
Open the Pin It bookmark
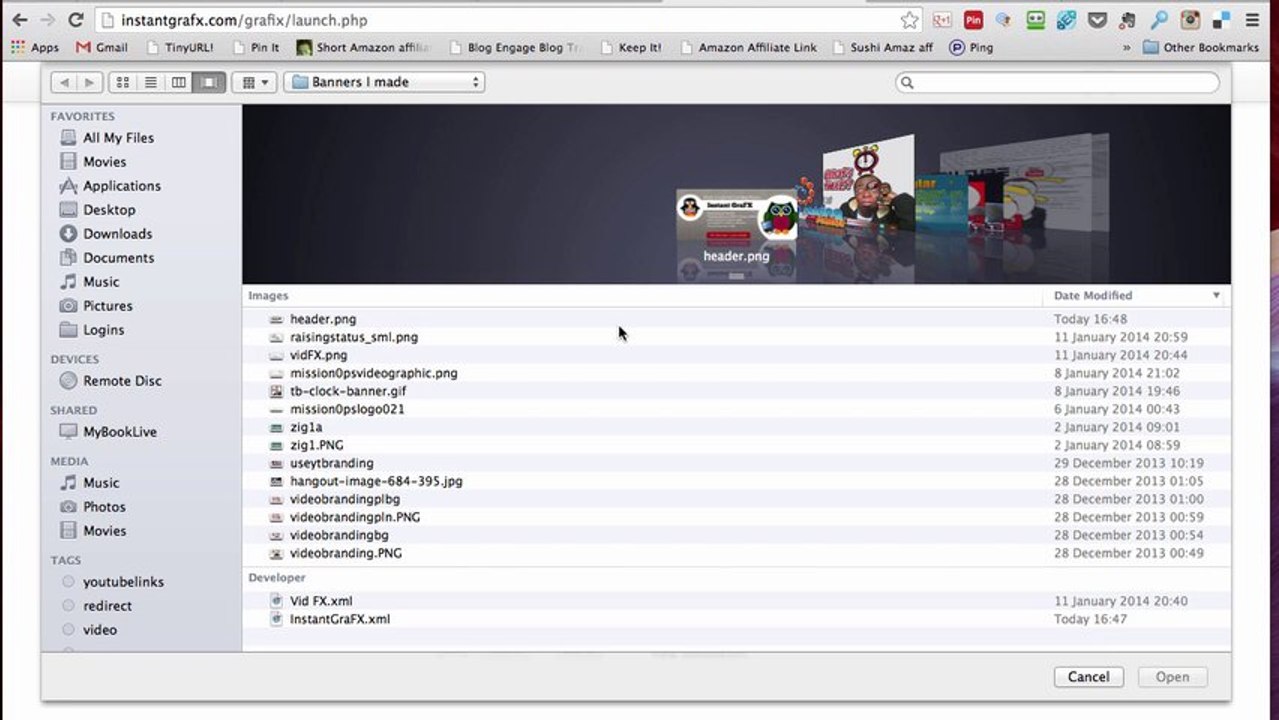click(x=256, y=47)
